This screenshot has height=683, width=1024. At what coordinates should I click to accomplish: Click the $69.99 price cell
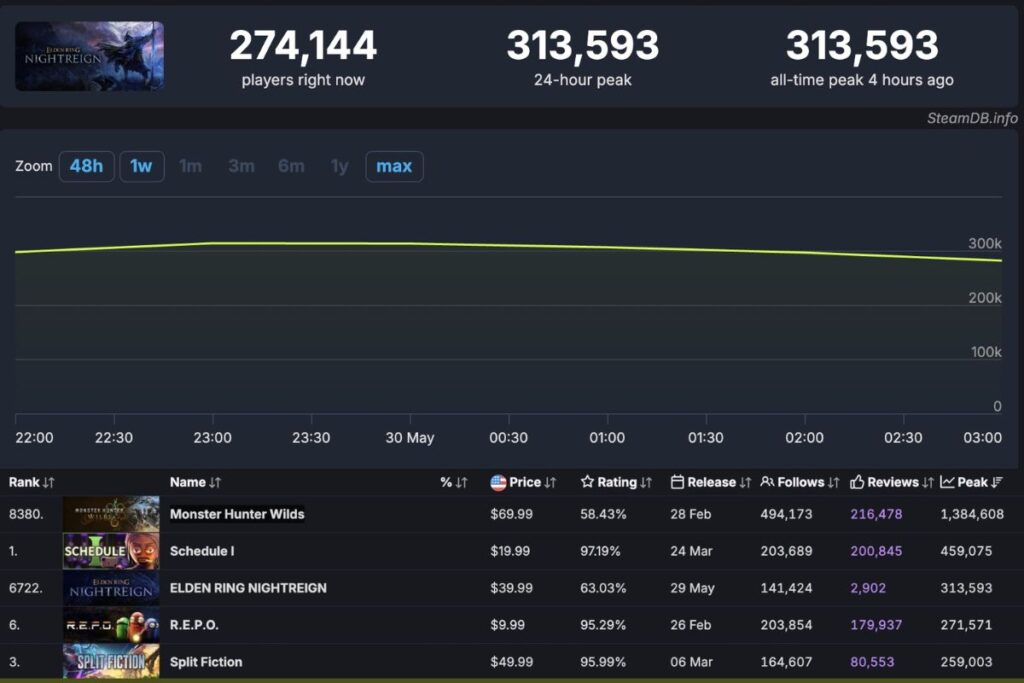(x=511, y=514)
